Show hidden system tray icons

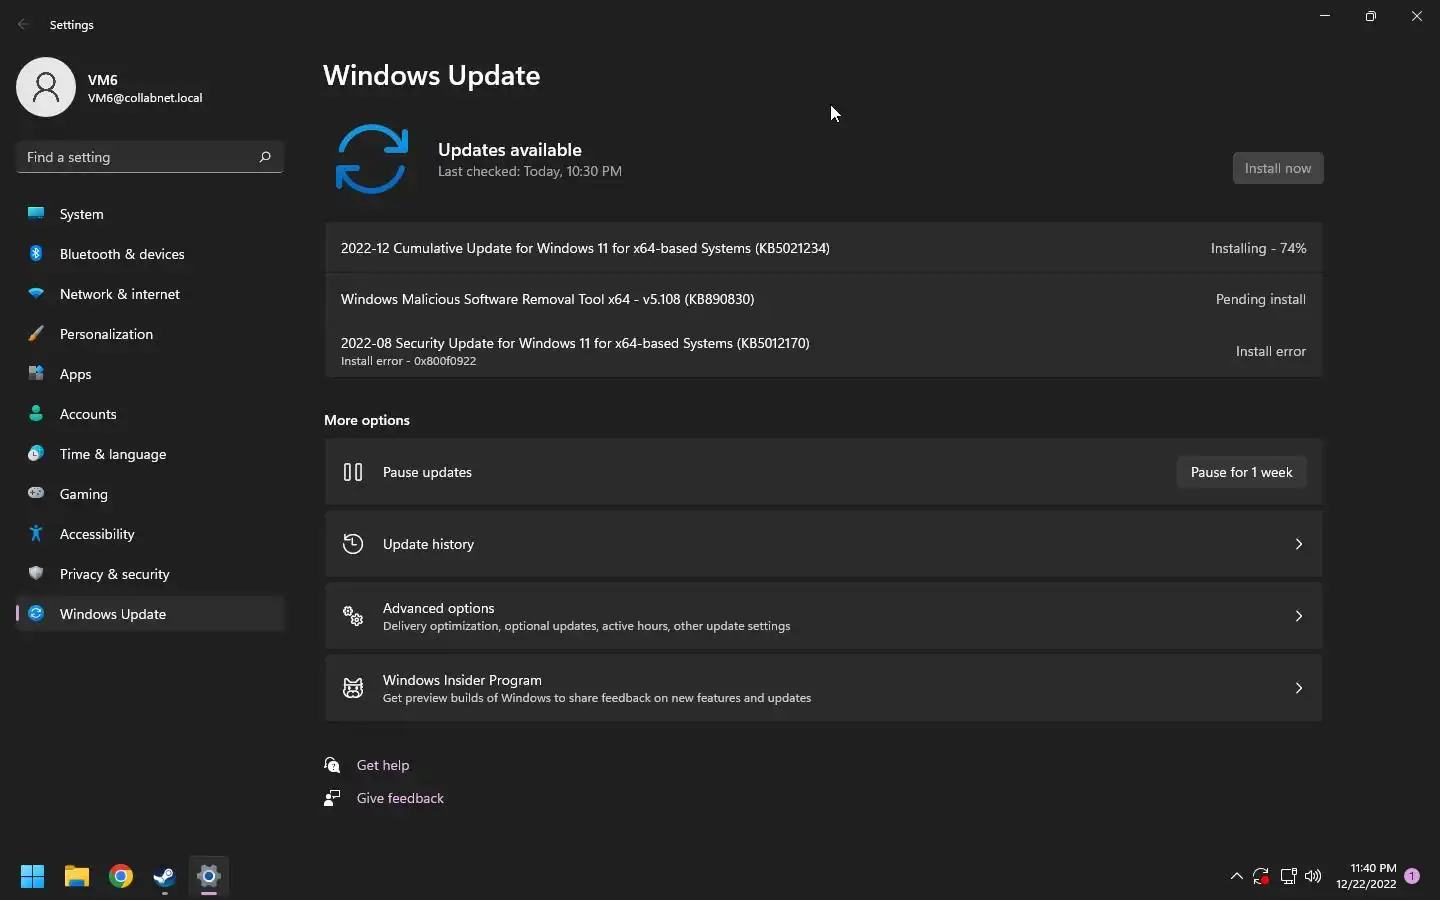1237,877
